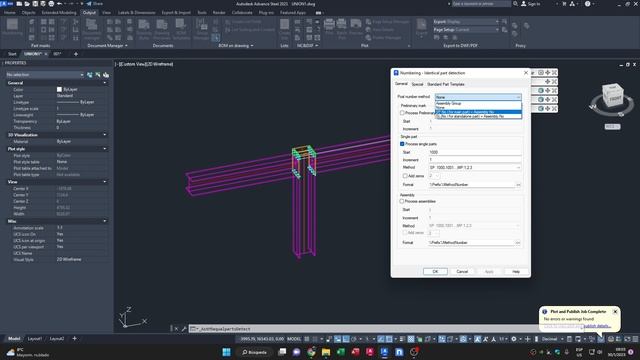Screen dimensions: 640x360
Task: Open the Home ribbon tab
Action: pyautogui.click(x=9, y=13)
